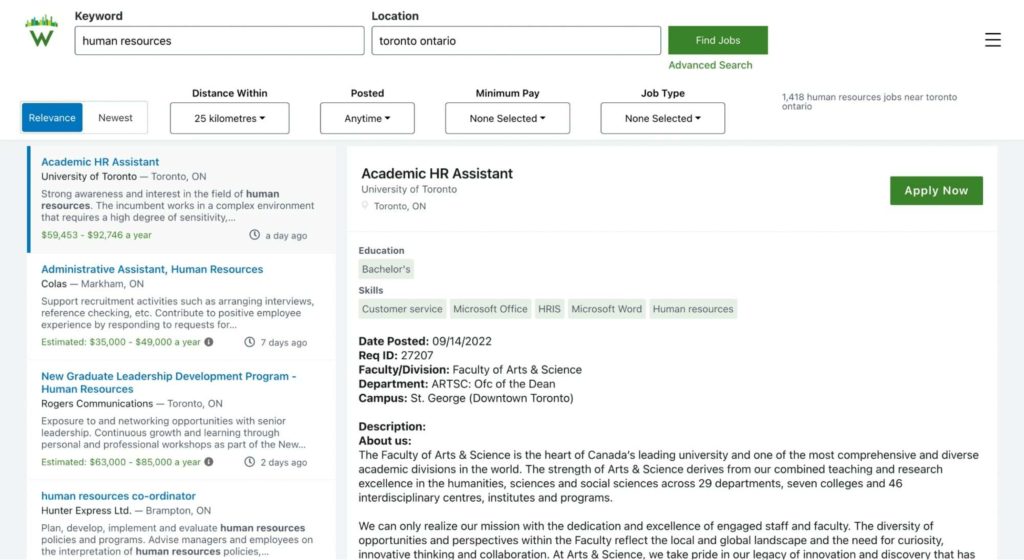1024x560 pixels.
Task: Click clock icon next to '2 days ago'
Action: point(249,461)
